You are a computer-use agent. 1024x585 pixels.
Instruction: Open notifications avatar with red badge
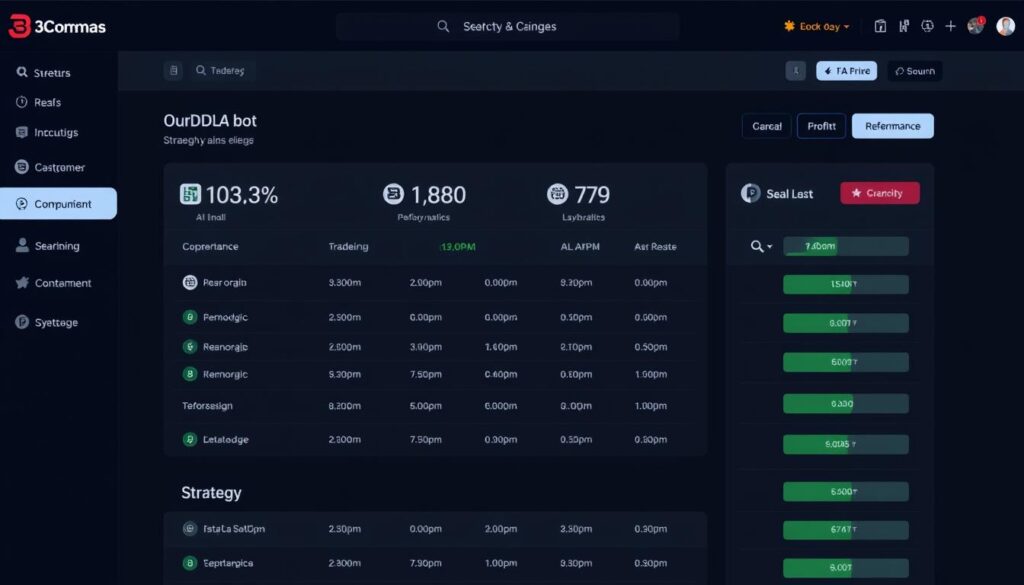pyautogui.click(x=976, y=26)
